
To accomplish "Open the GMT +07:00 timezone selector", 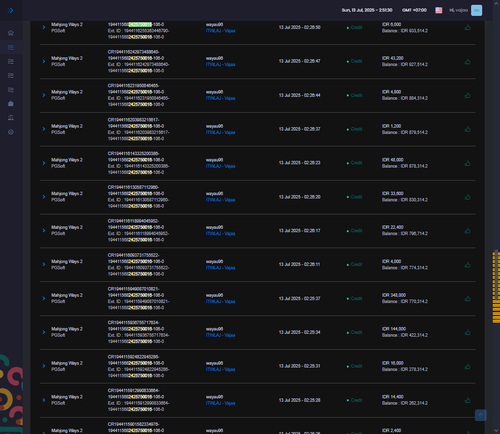I will point(414,10).
